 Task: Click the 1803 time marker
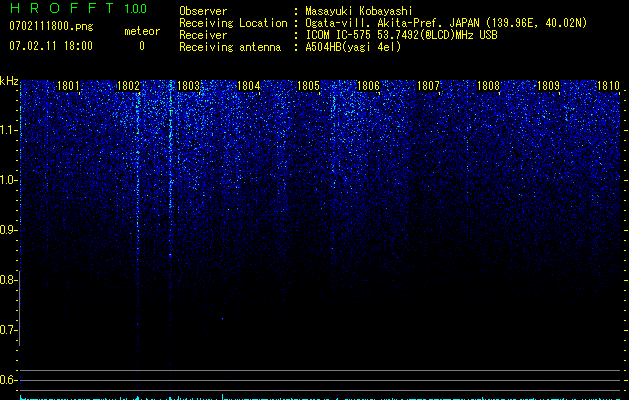(x=188, y=86)
